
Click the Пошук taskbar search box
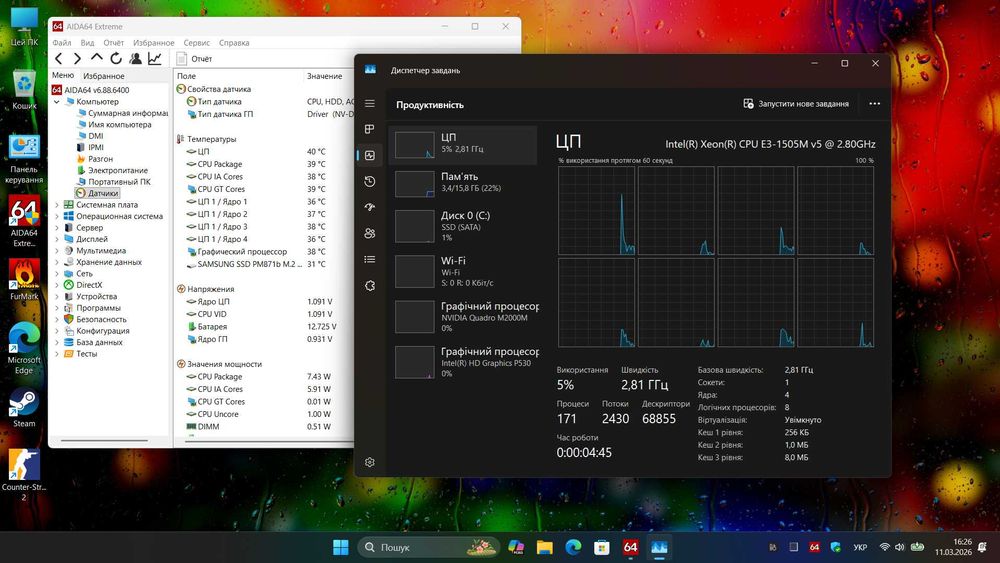(429, 547)
